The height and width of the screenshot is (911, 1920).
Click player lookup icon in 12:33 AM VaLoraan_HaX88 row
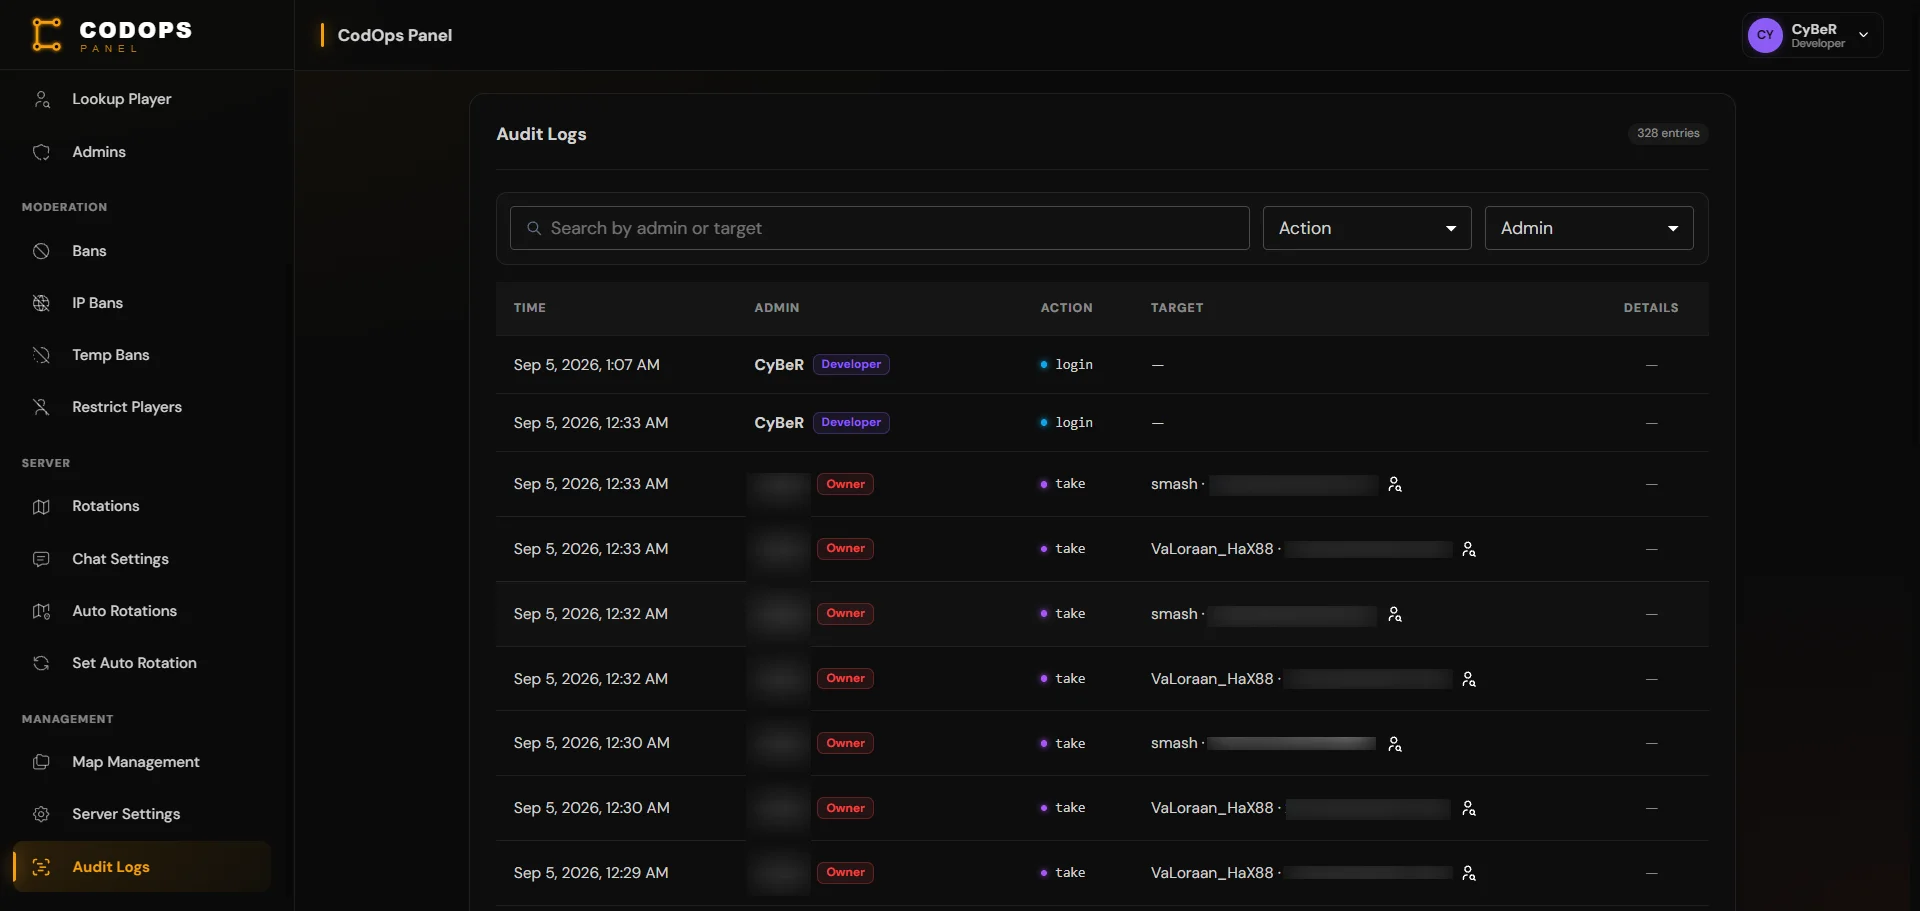point(1469,549)
